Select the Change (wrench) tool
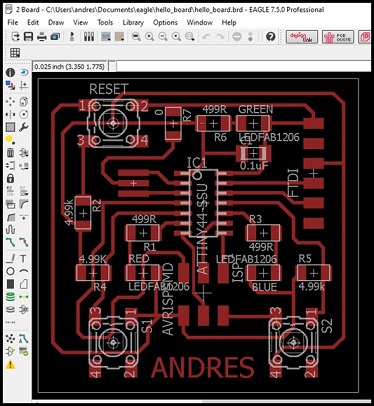Screen dimensions: 374x406 [23, 127]
